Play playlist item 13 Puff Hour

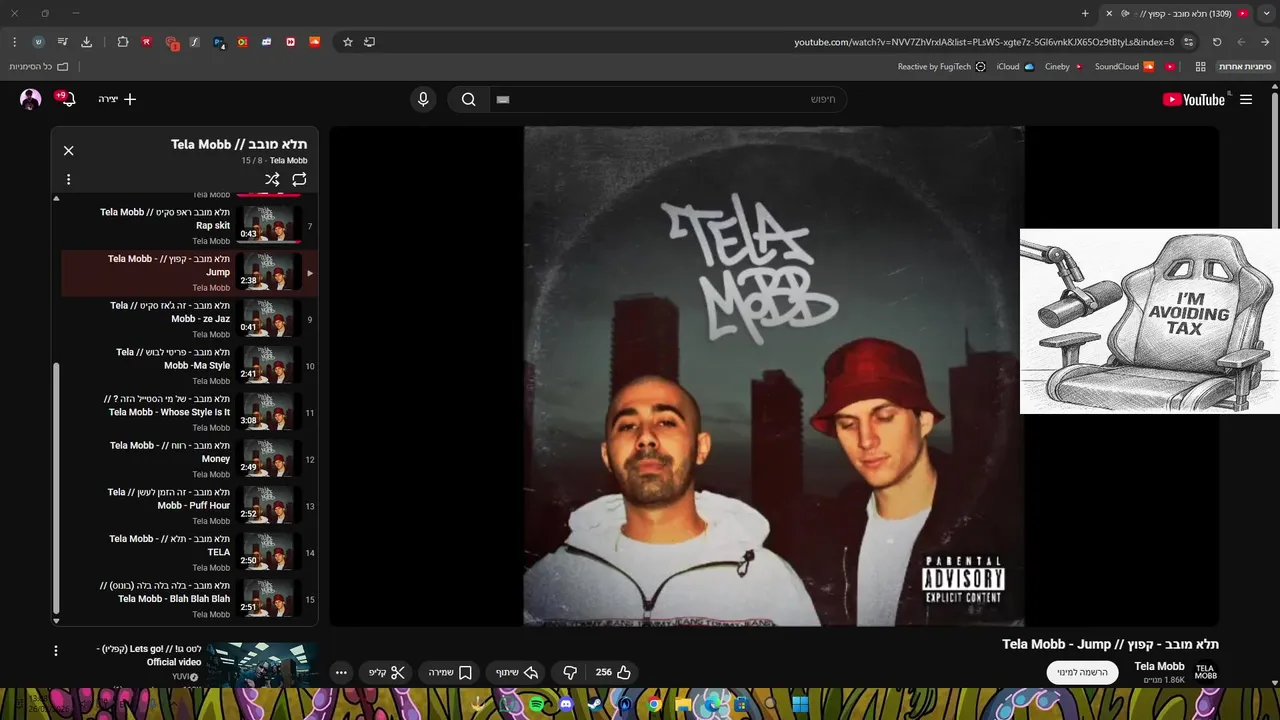[x=190, y=506]
